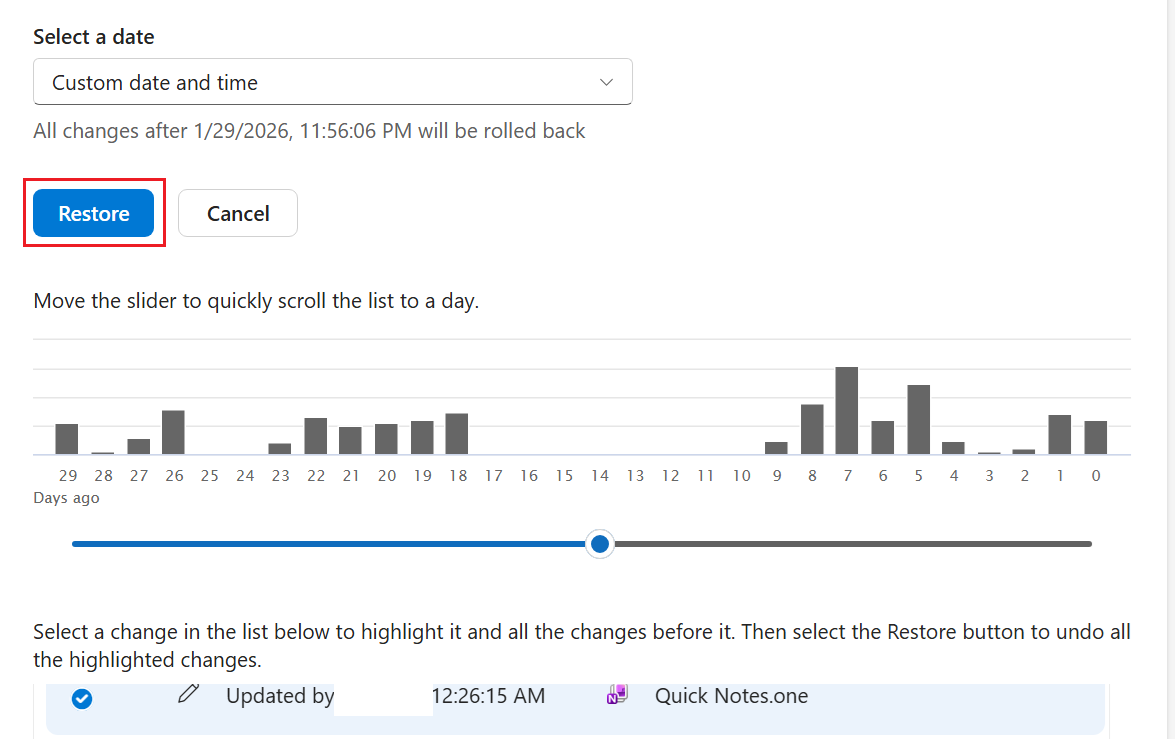Image resolution: width=1175 pixels, height=739 pixels.
Task: Click the histogram bar for 1 day ago
Action: click(x=1060, y=435)
